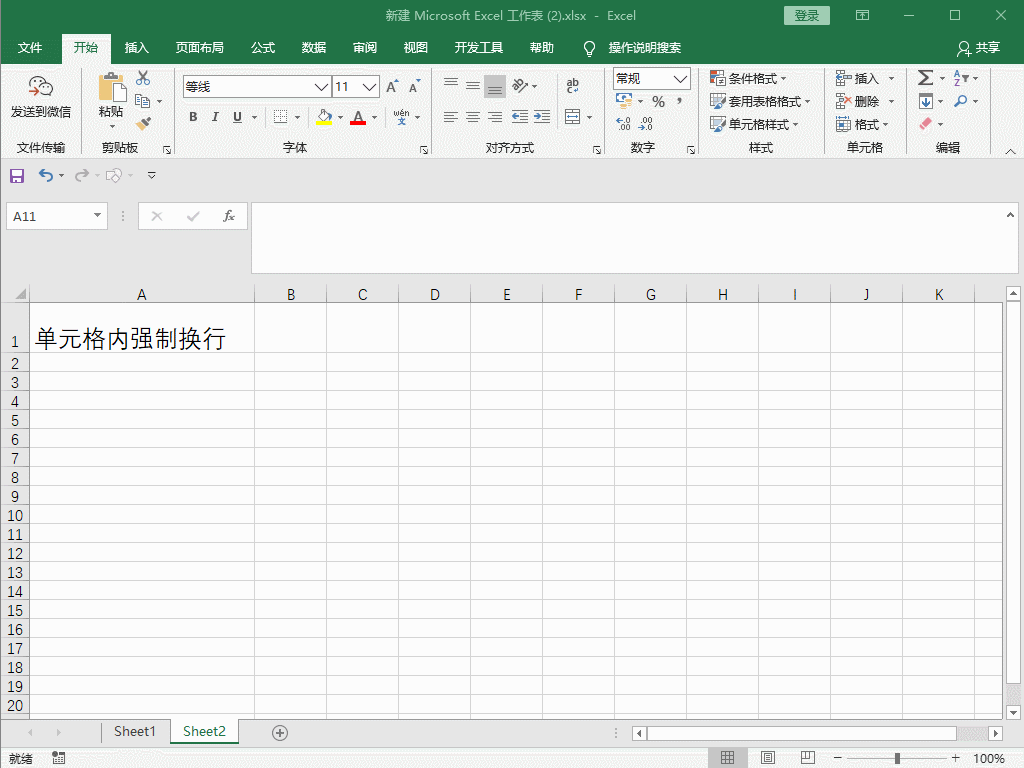Viewport: 1024px width, 768px height.
Task: Decrease indent icon
Action: (x=520, y=117)
